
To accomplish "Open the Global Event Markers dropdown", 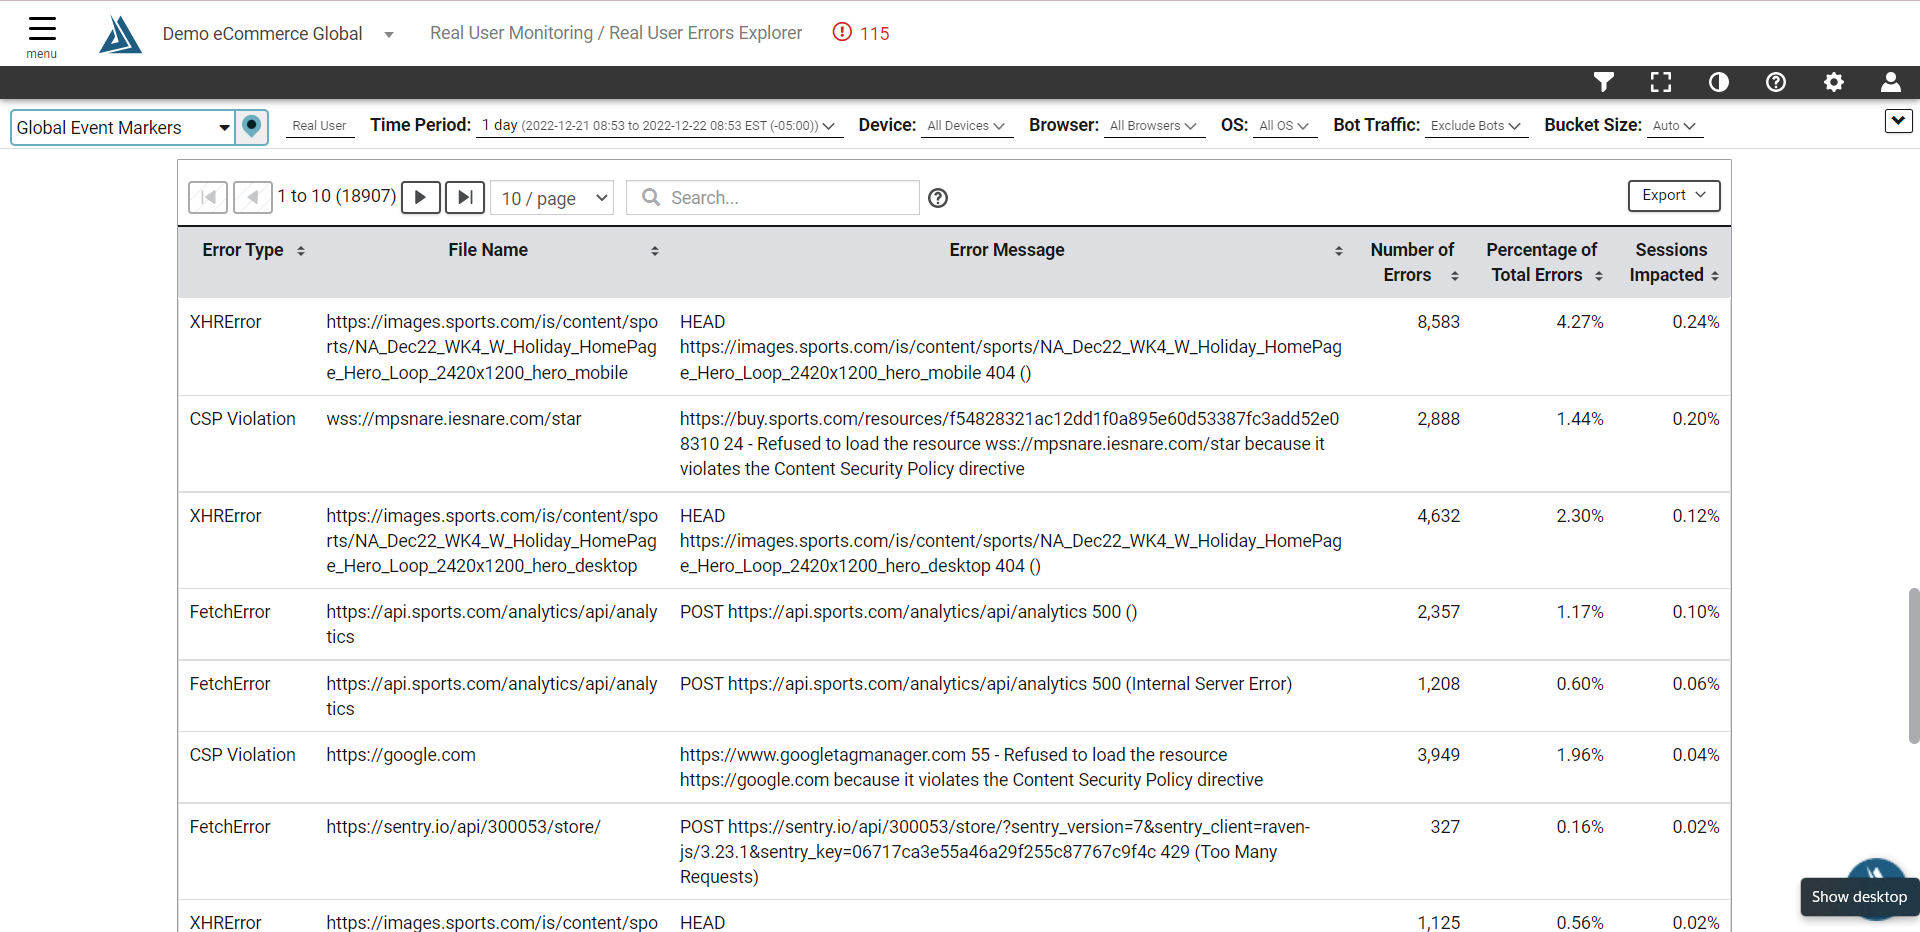I will [x=123, y=127].
